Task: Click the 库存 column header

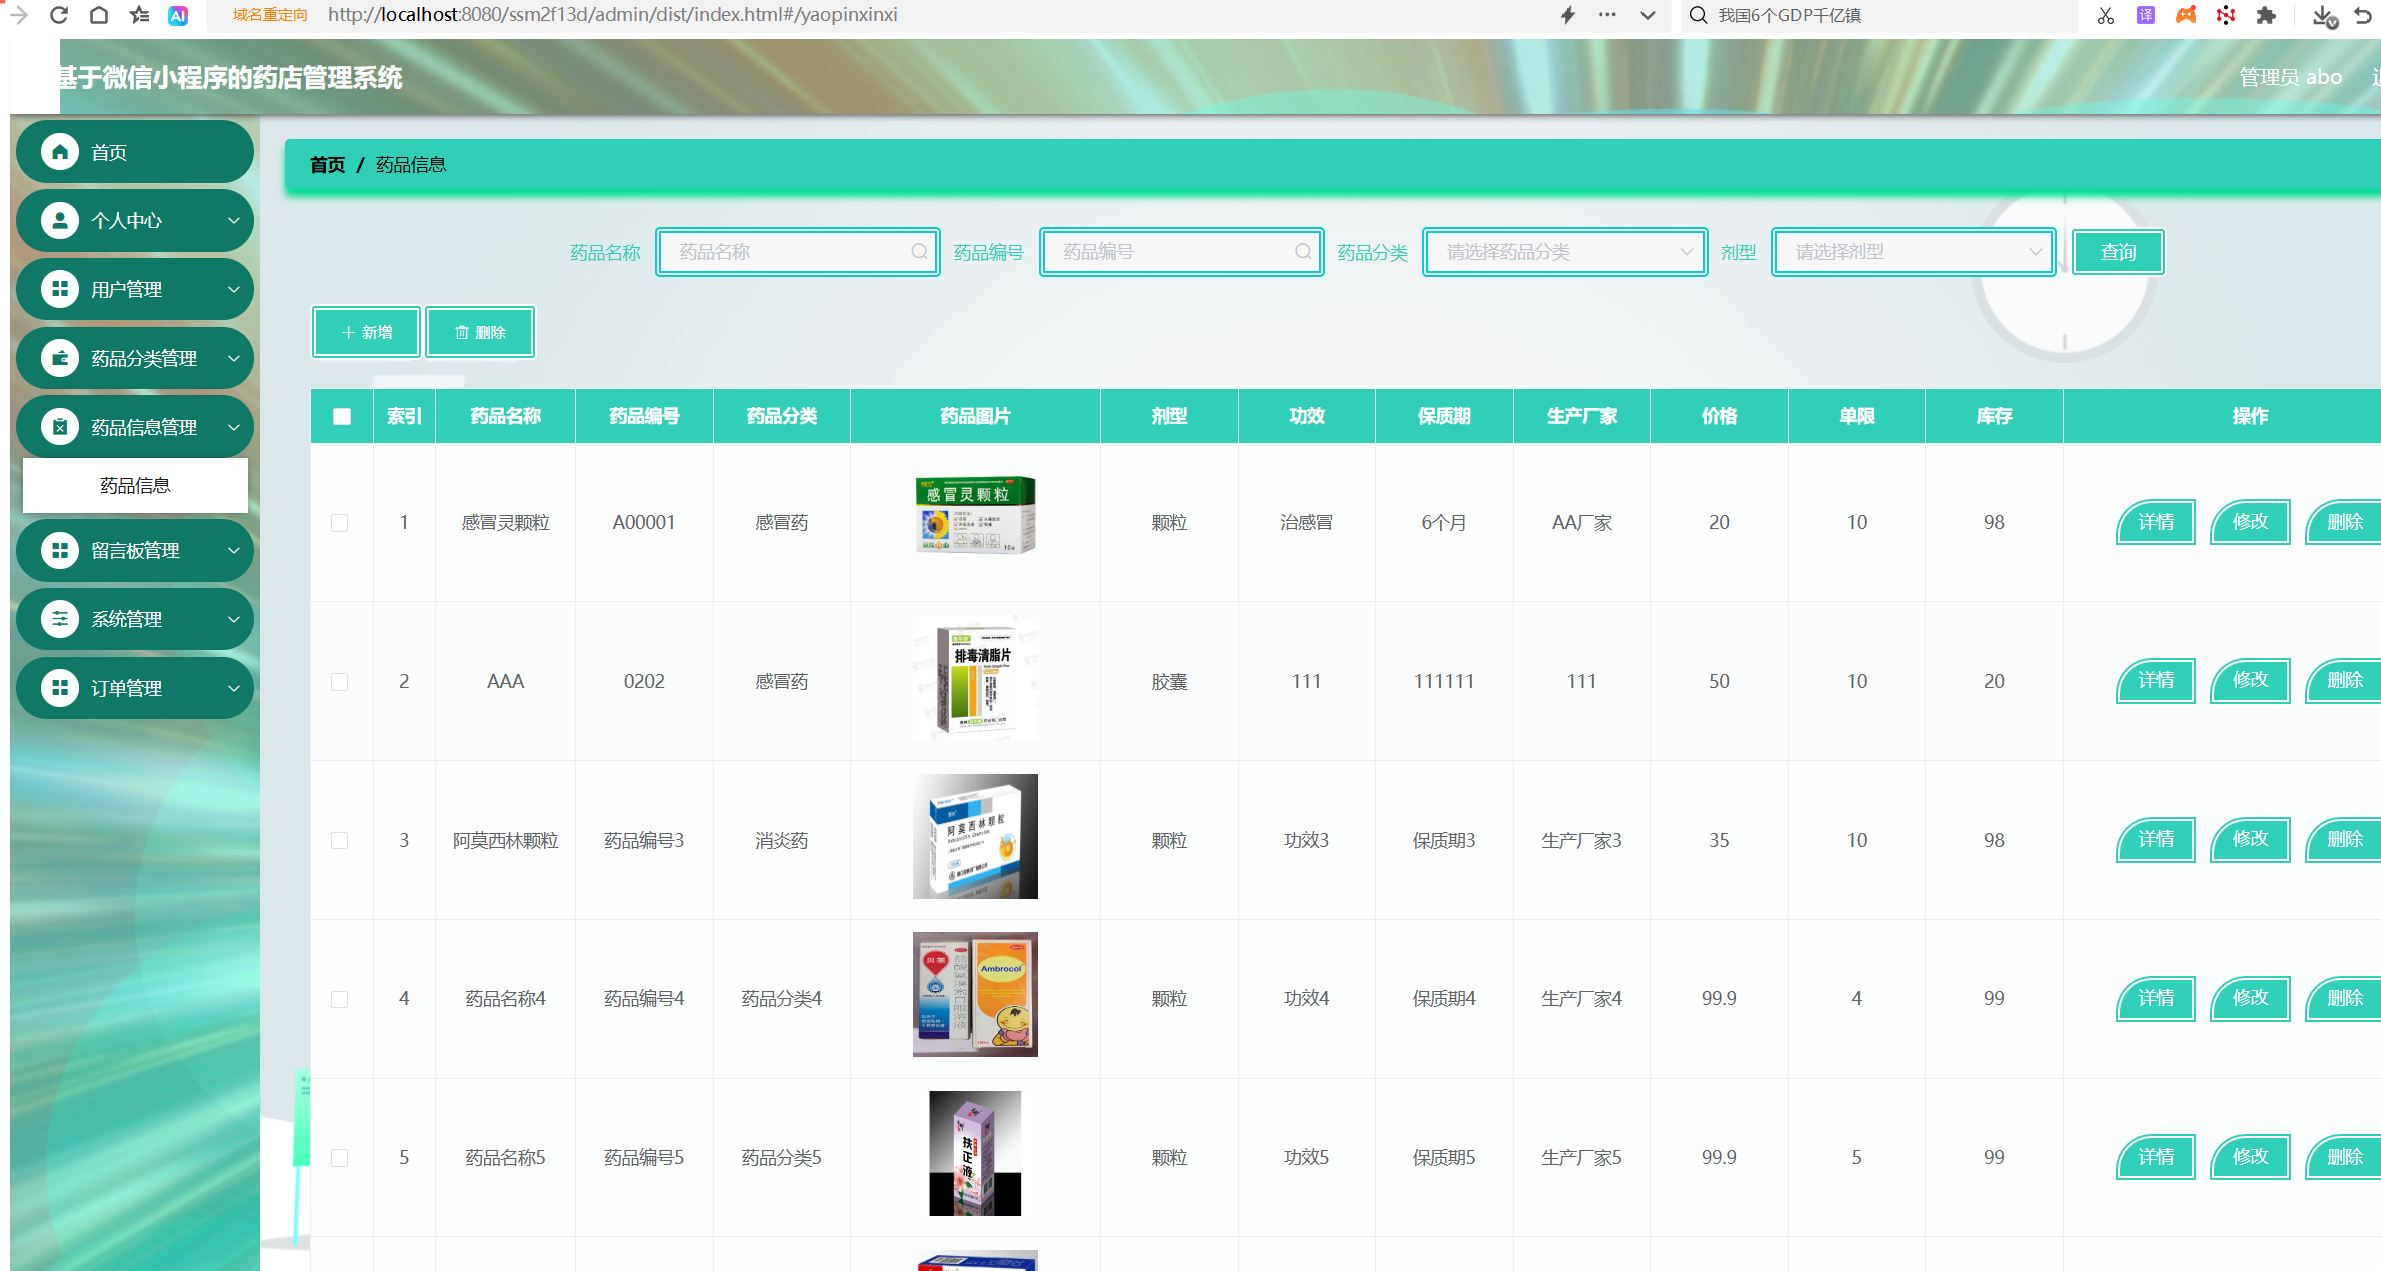Action: [x=1994, y=416]
